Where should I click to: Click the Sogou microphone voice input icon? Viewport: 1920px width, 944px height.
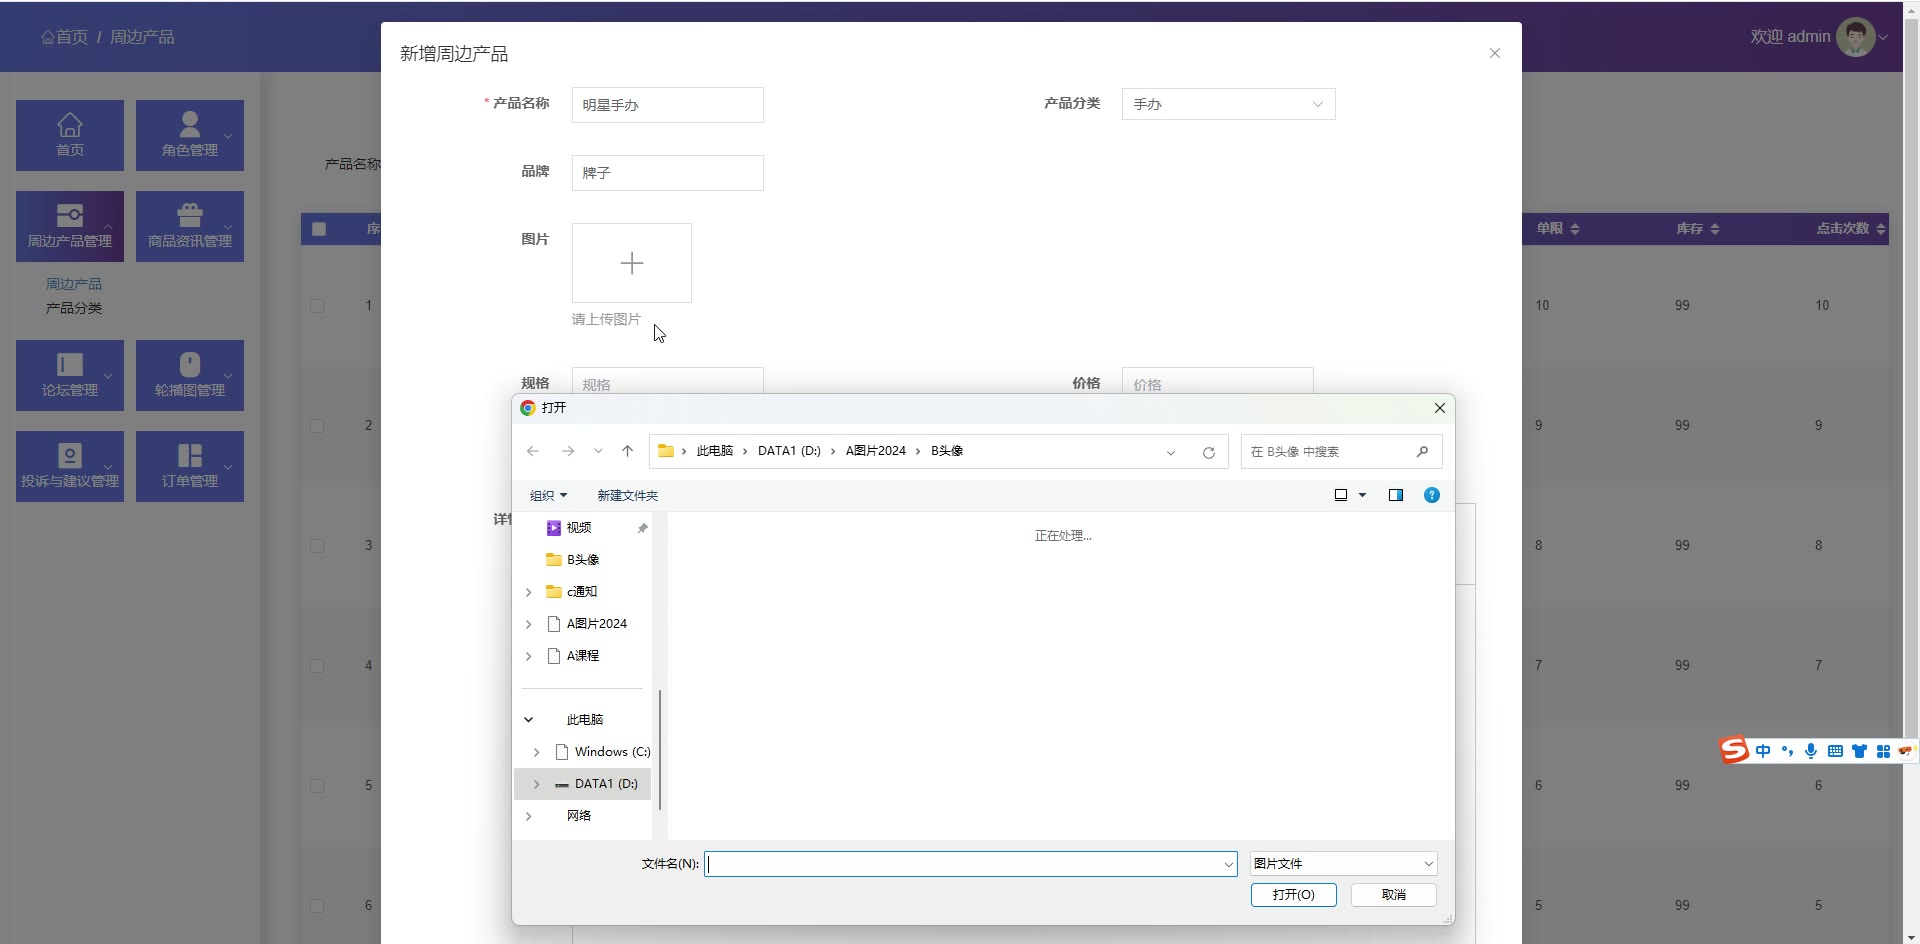1811,751
